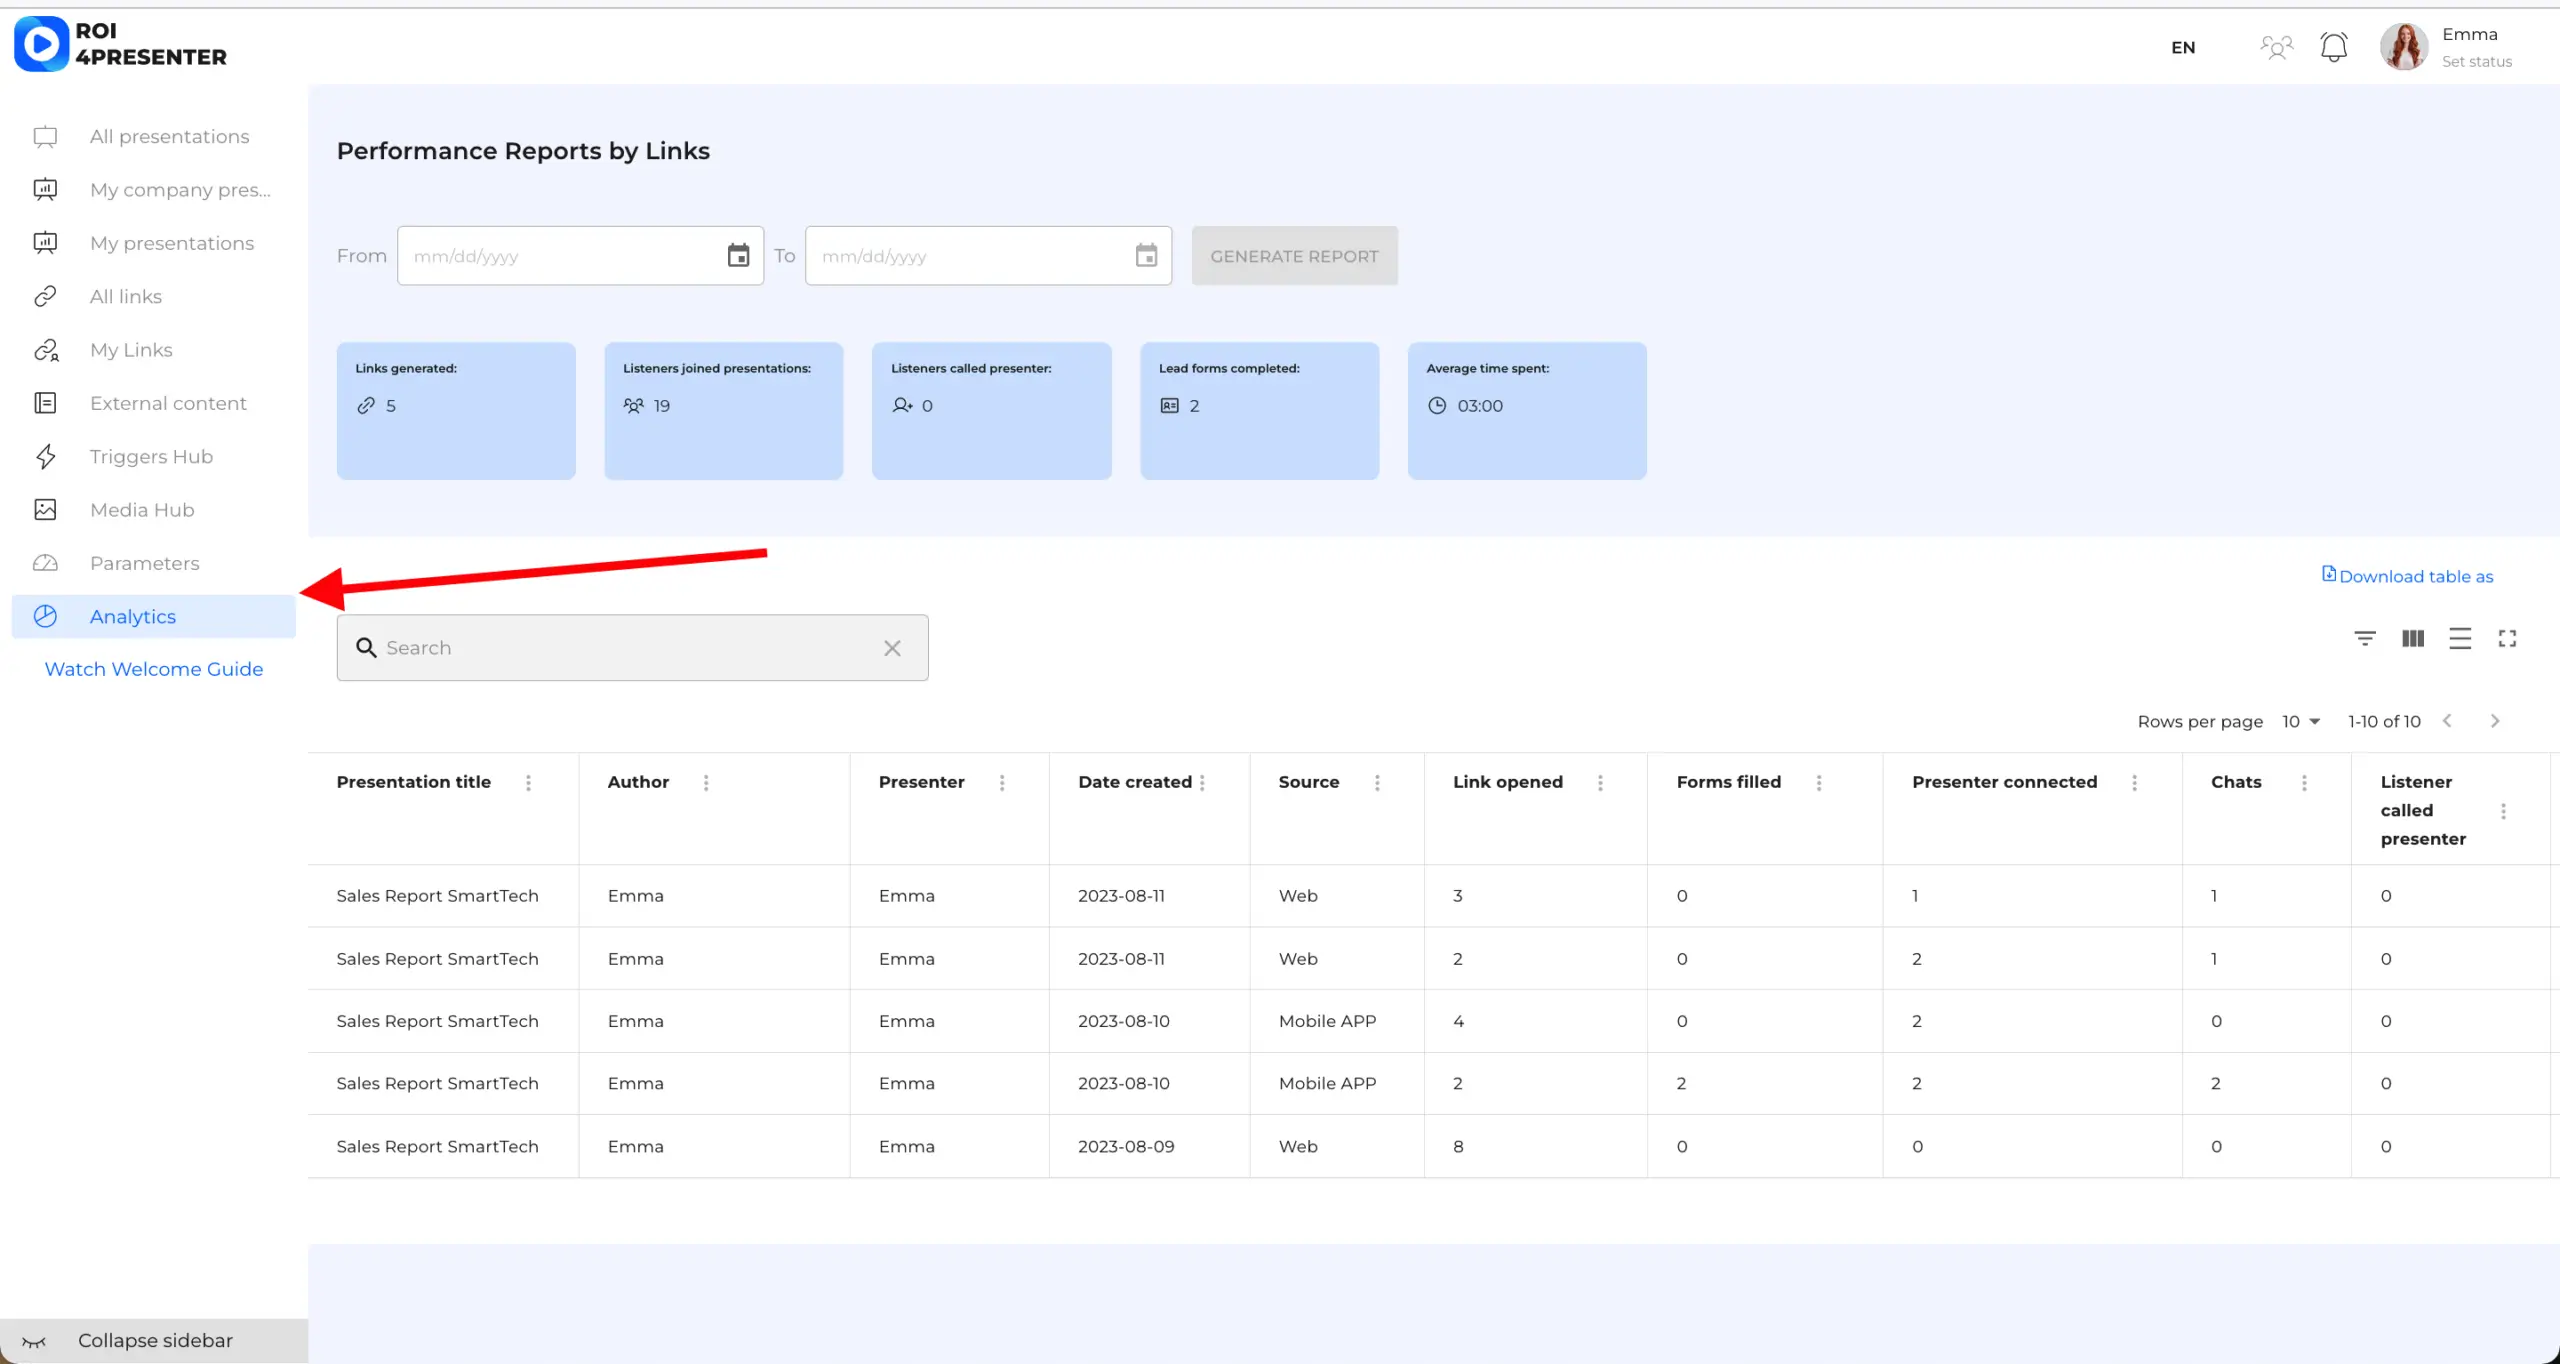Click the Download table as link
Viewport: 2560px width, 1364px height.
[x=2408, y=576]
